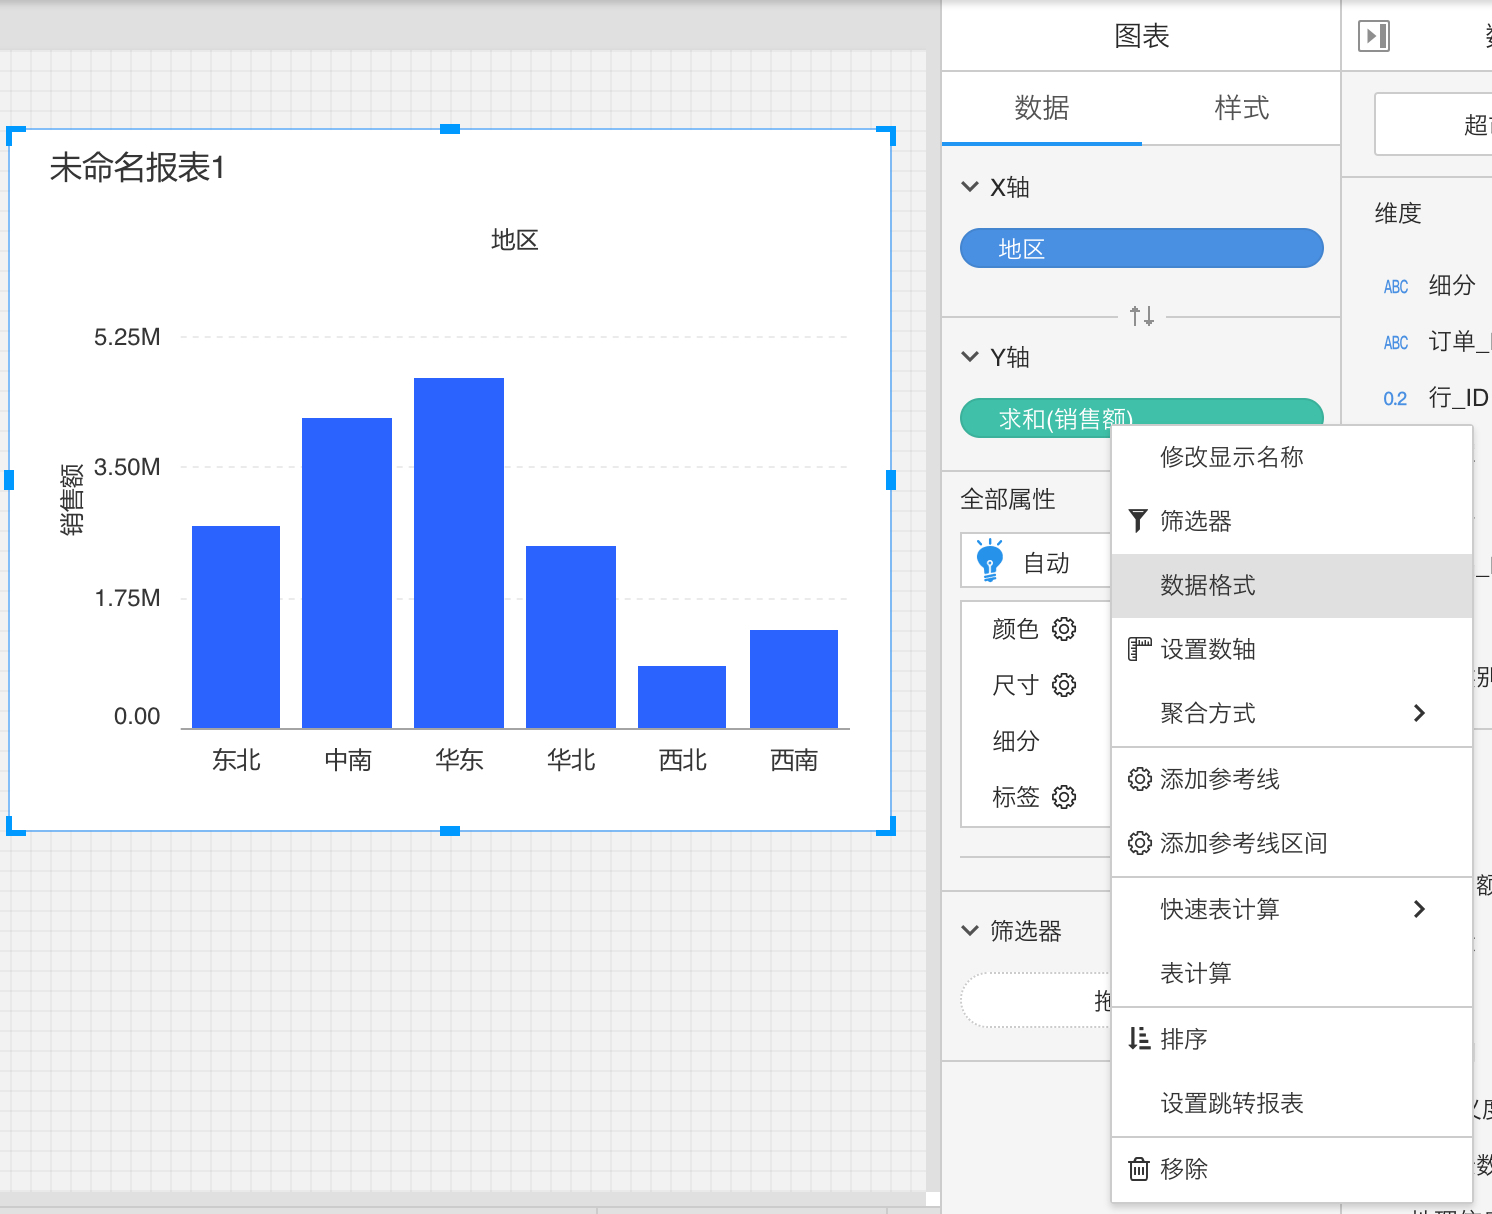Switch to the 样式 tab
The width and height of the screenshot is (1492, 1214).
(1241, 108)
